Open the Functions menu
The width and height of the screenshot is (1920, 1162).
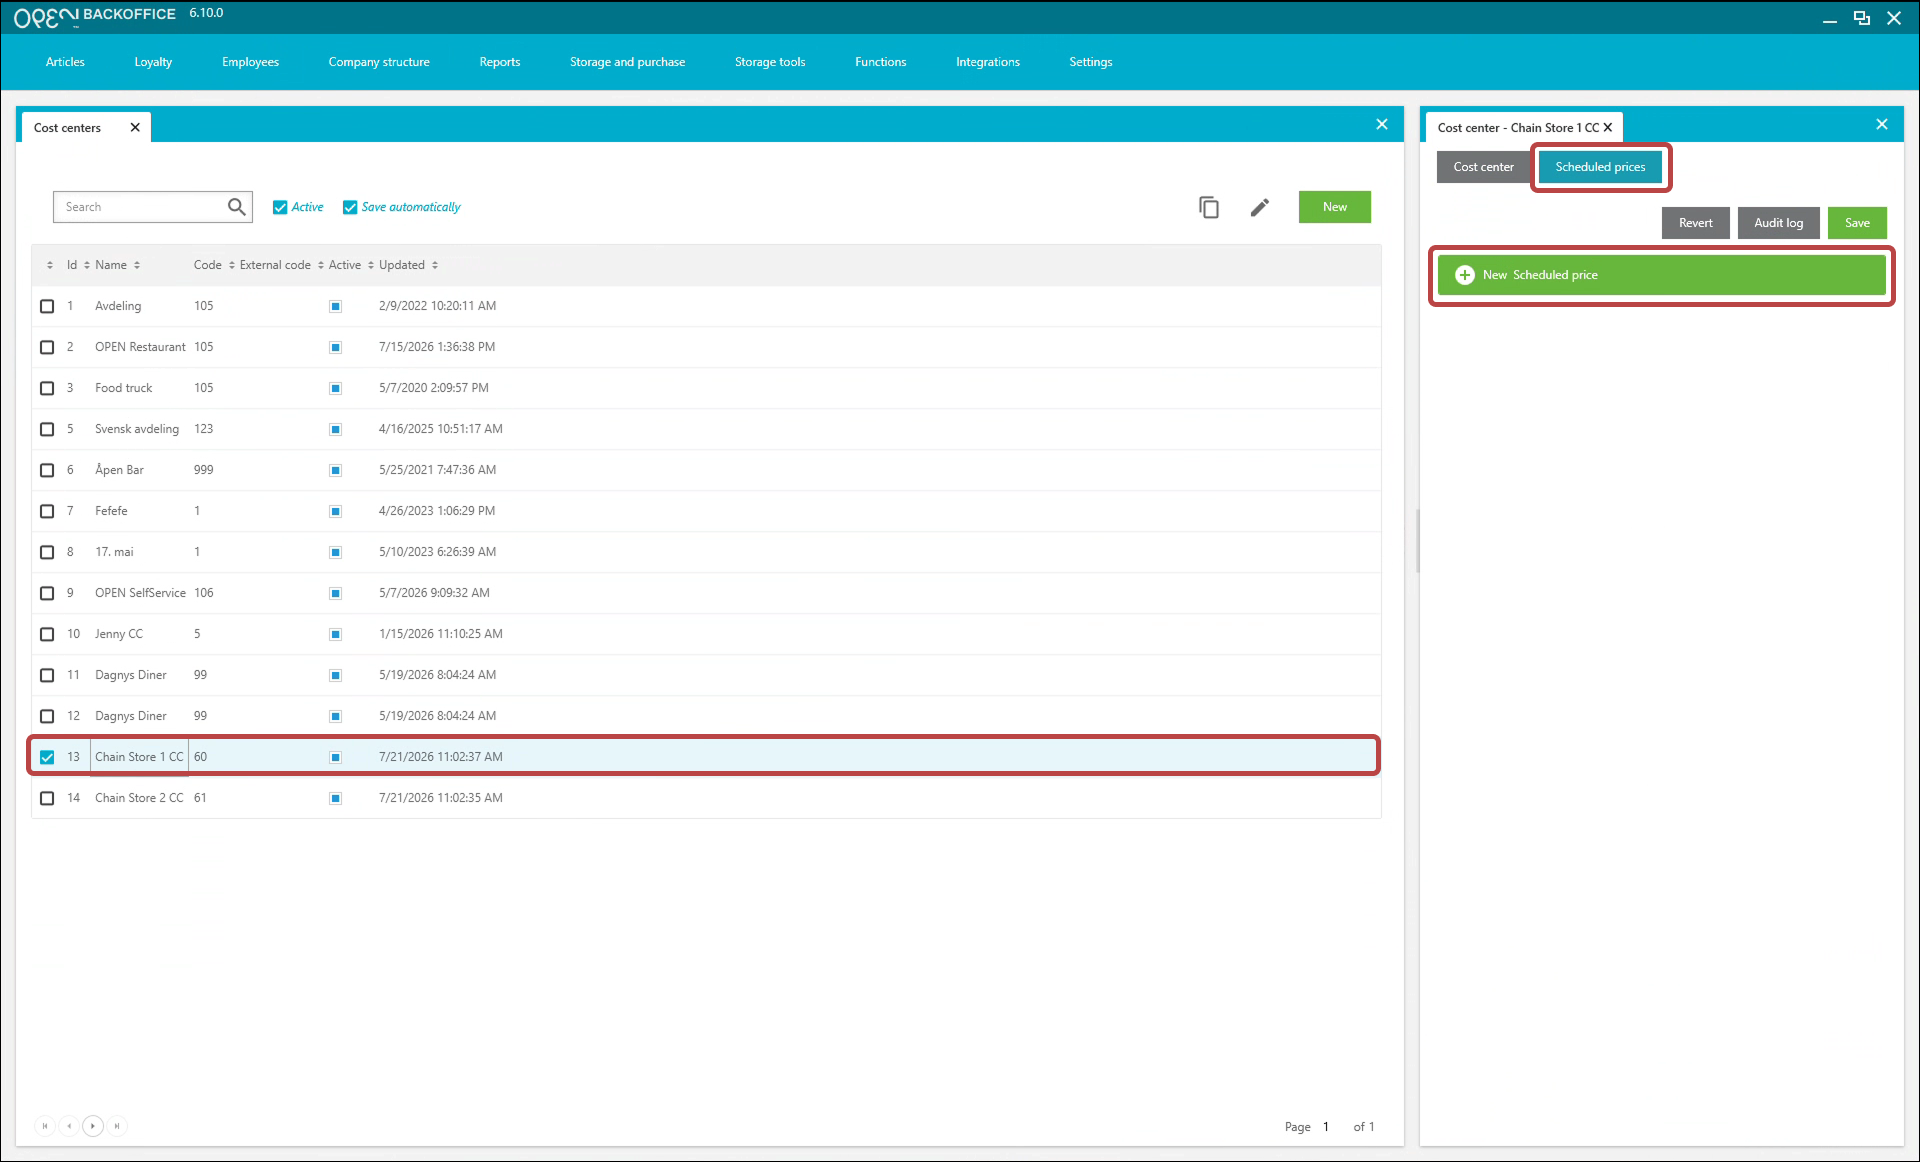(x=880, y=62)
